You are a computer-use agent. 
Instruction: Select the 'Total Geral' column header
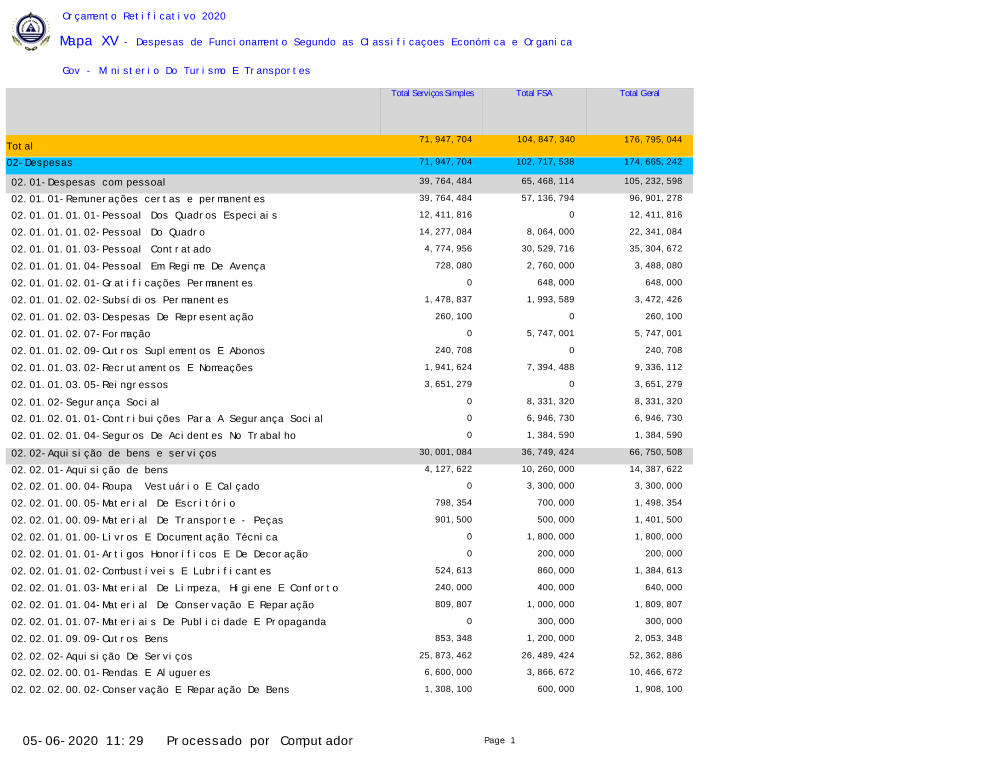click(x=639, y=93)
